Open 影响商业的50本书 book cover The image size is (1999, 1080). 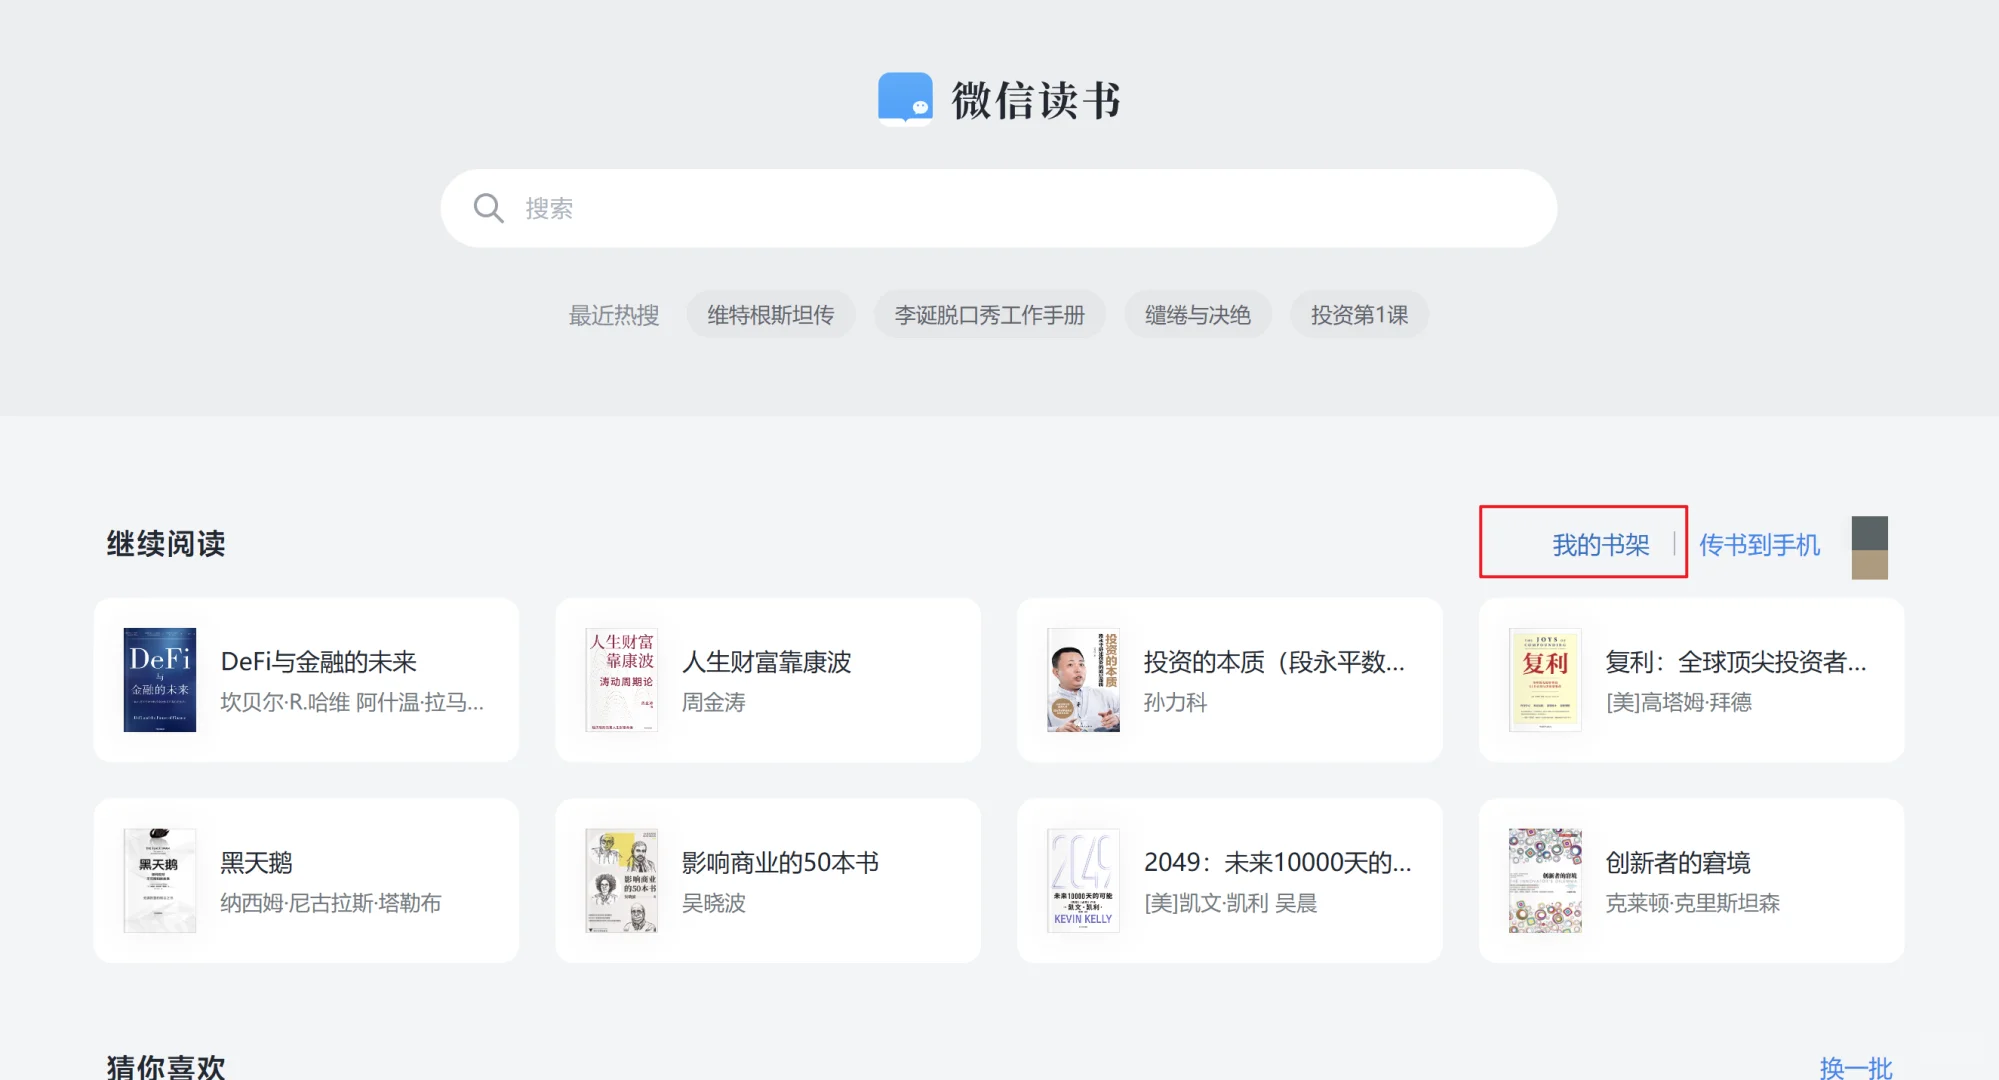click(x=621, y=881)
